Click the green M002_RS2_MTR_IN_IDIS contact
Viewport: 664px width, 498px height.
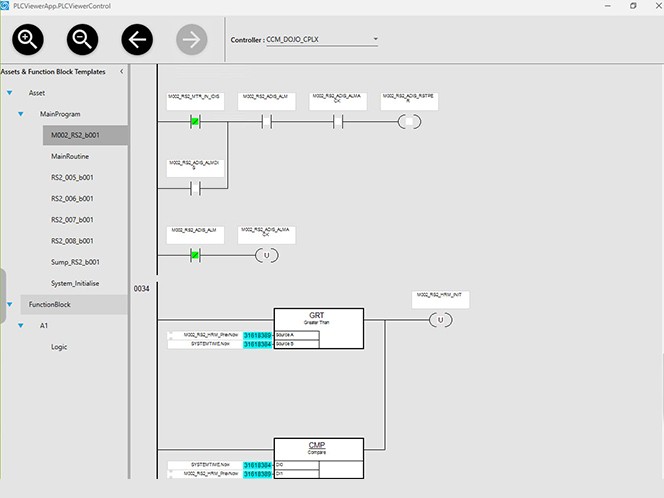(x=196, y=122)
